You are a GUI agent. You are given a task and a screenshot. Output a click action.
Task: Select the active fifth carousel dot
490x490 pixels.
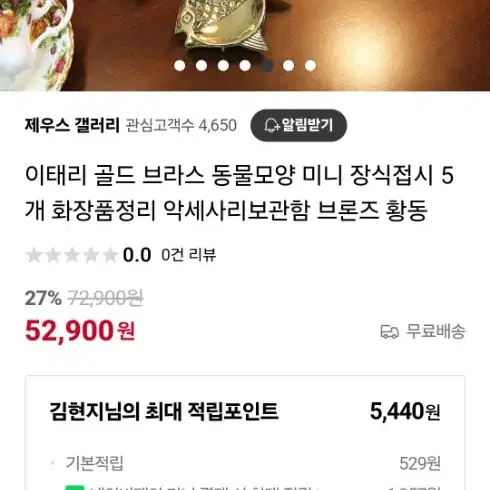tap(267, 65)
